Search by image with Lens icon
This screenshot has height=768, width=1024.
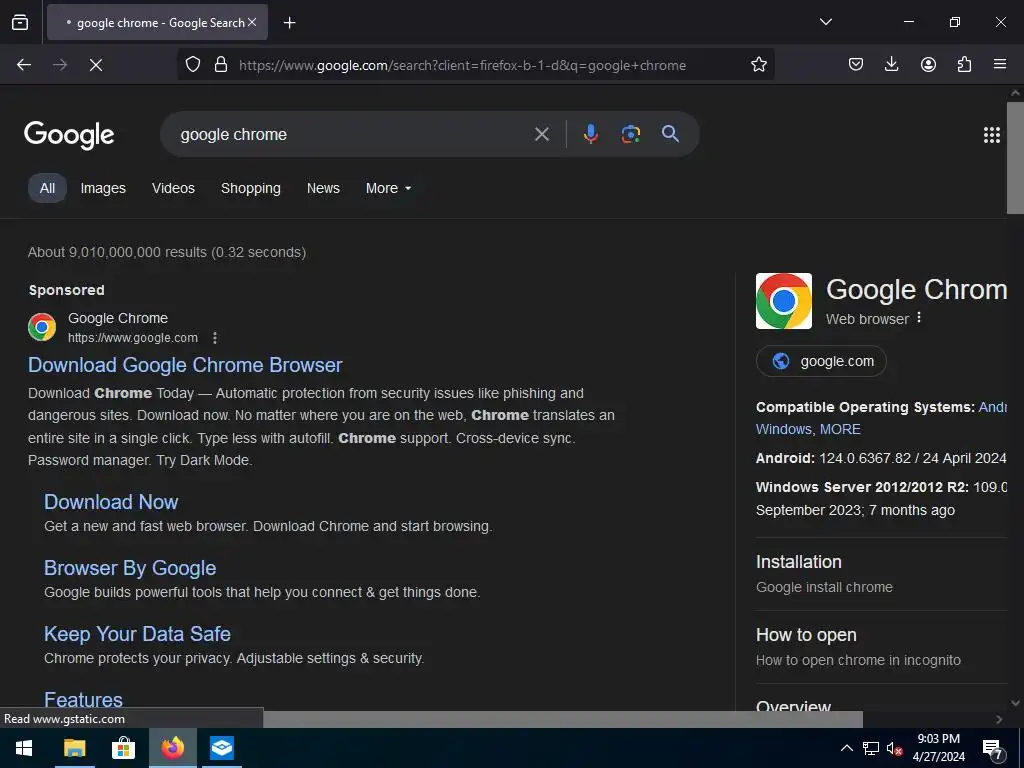(630, 134)
